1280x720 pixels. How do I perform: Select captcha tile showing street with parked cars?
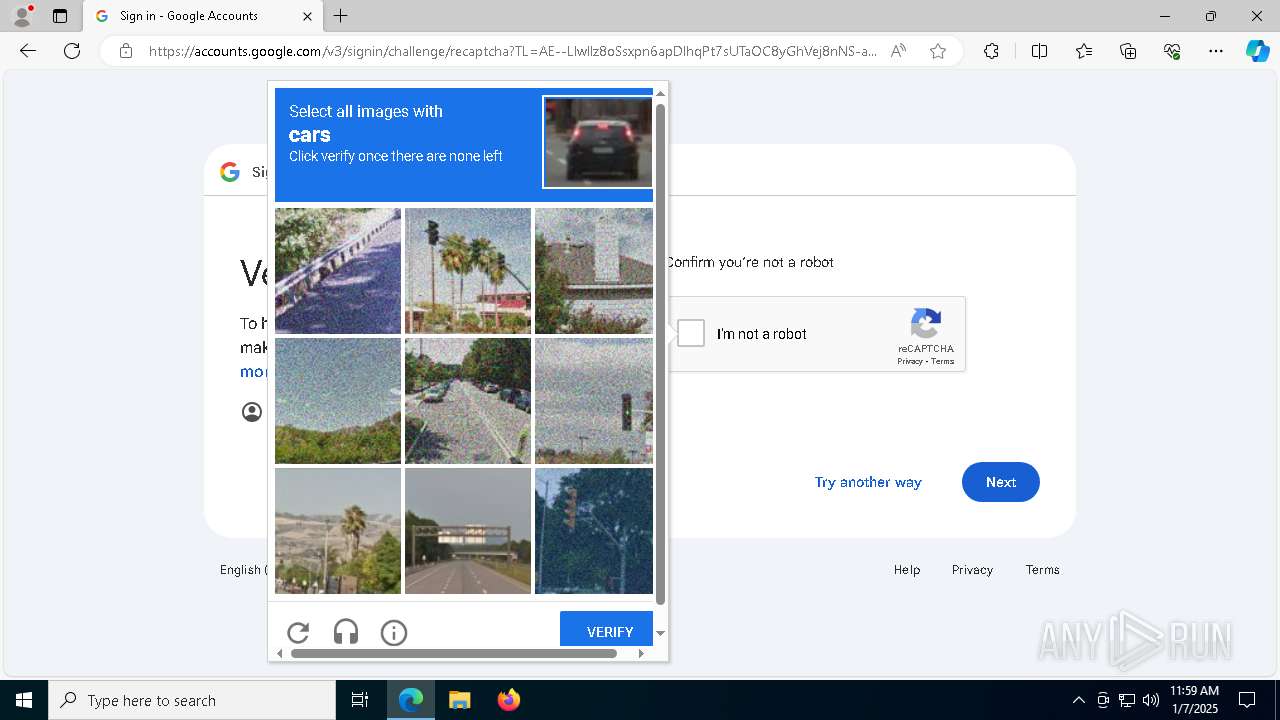coord(468,401)
